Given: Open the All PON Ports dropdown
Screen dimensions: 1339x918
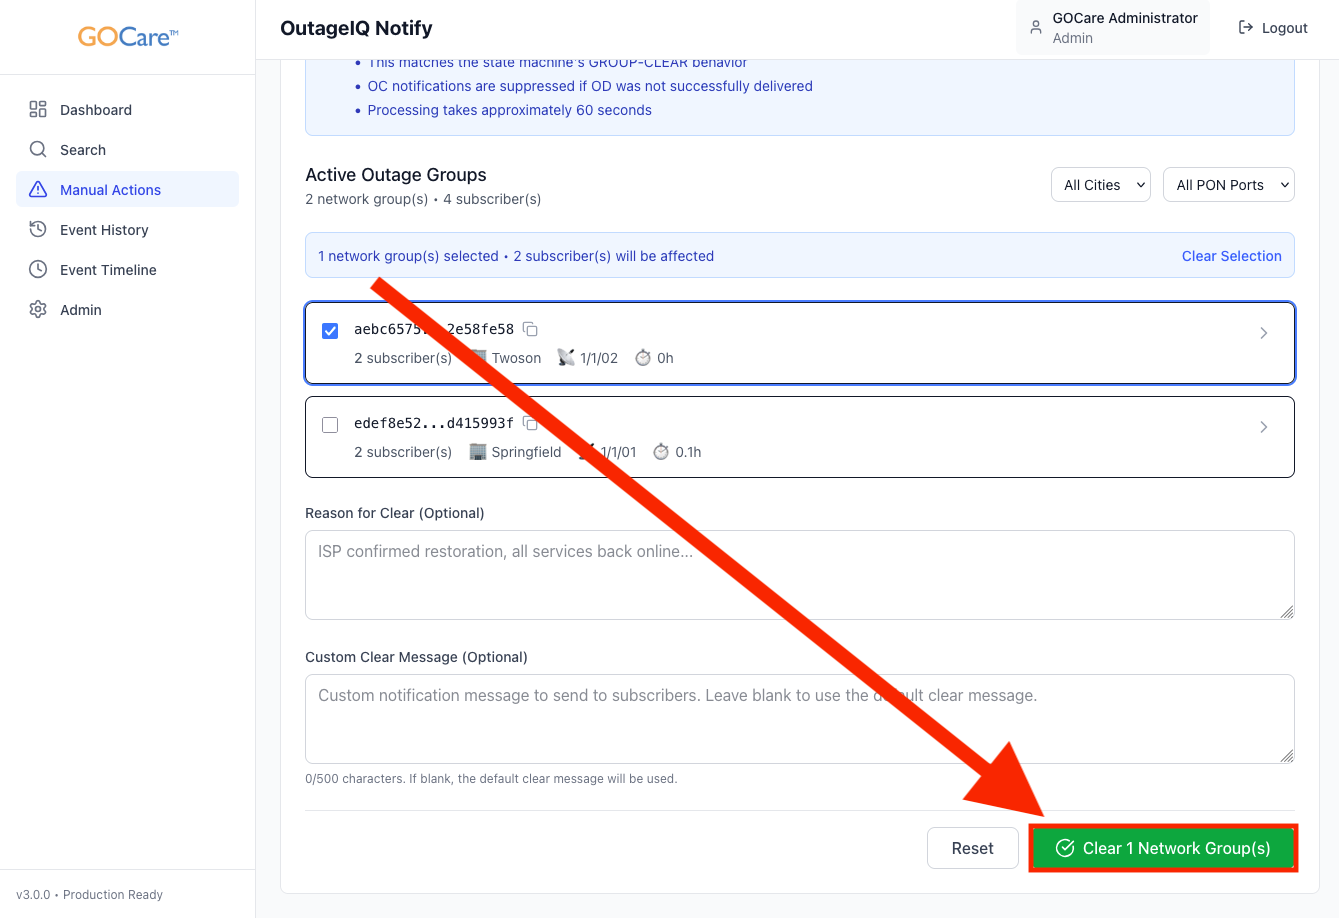Looking at the screenshot, I should (x=1228, y=185).
